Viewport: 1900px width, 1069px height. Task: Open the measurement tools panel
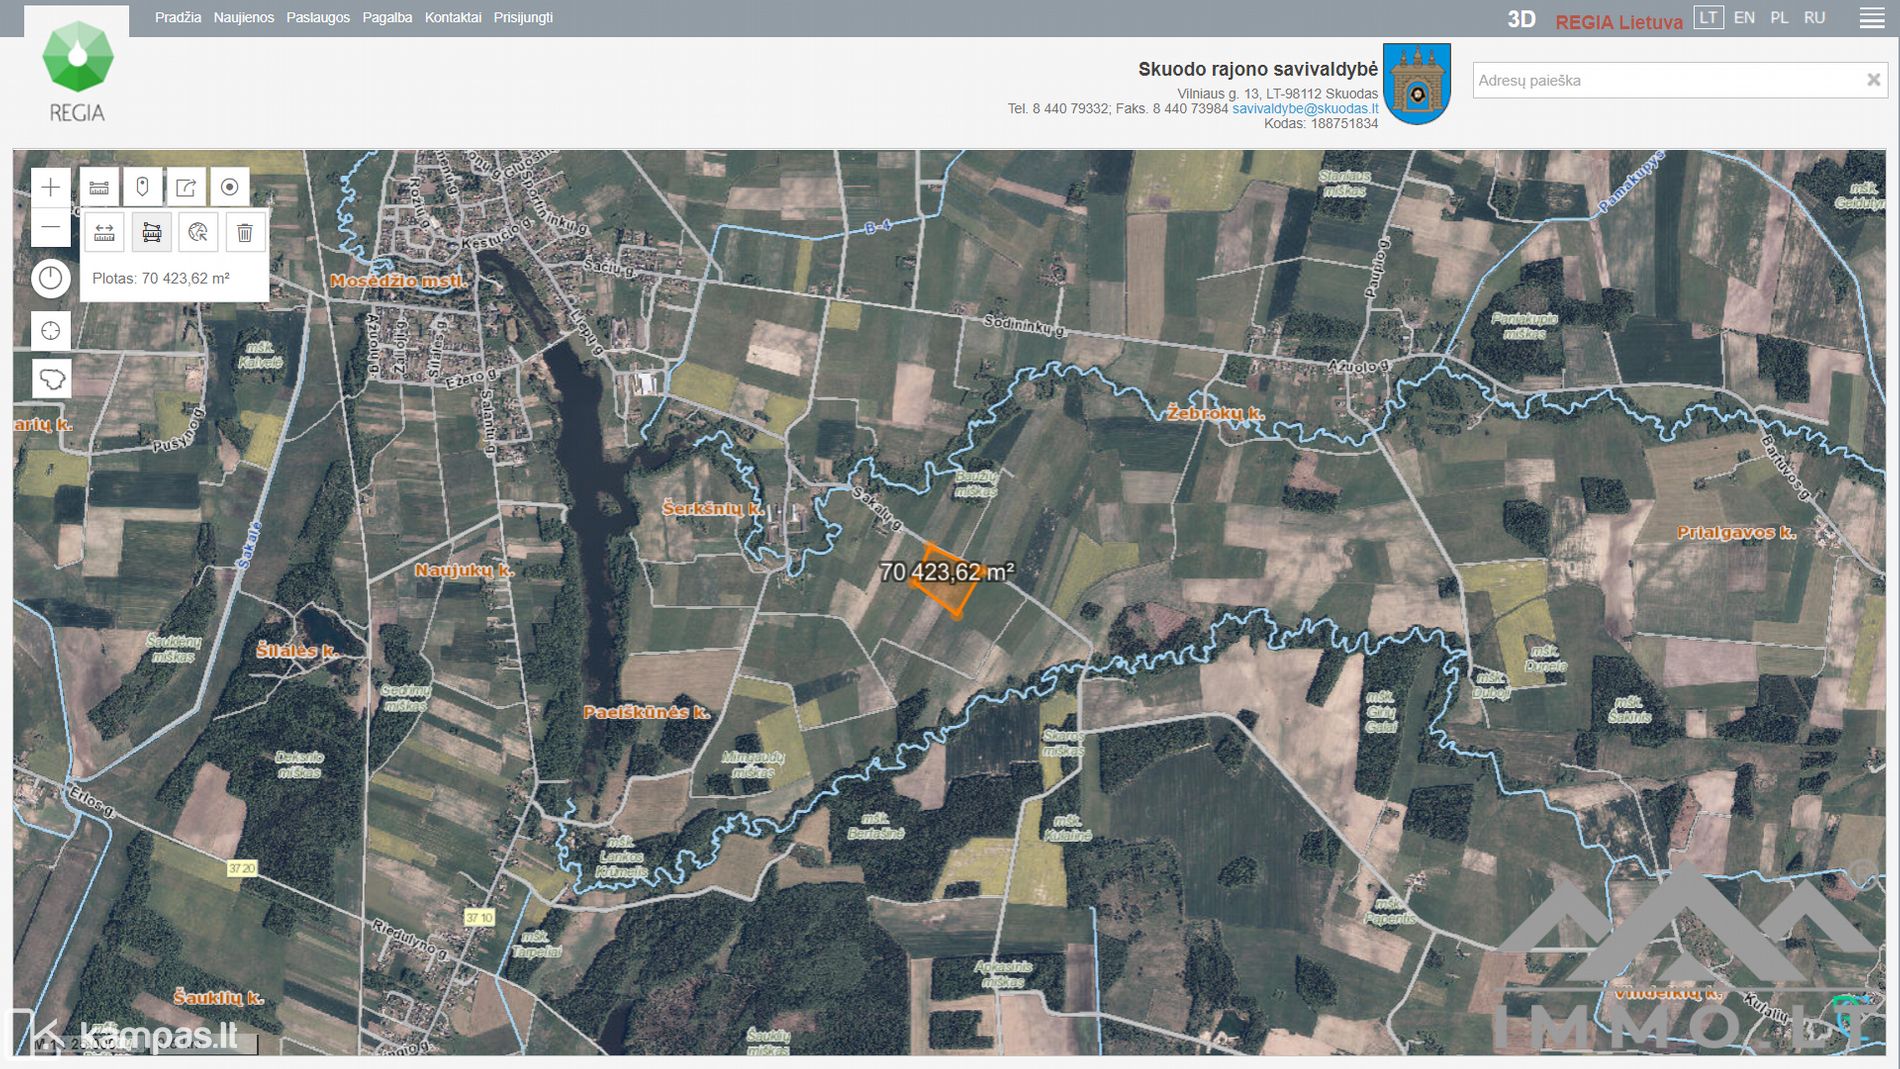click(x=99, y=187)
